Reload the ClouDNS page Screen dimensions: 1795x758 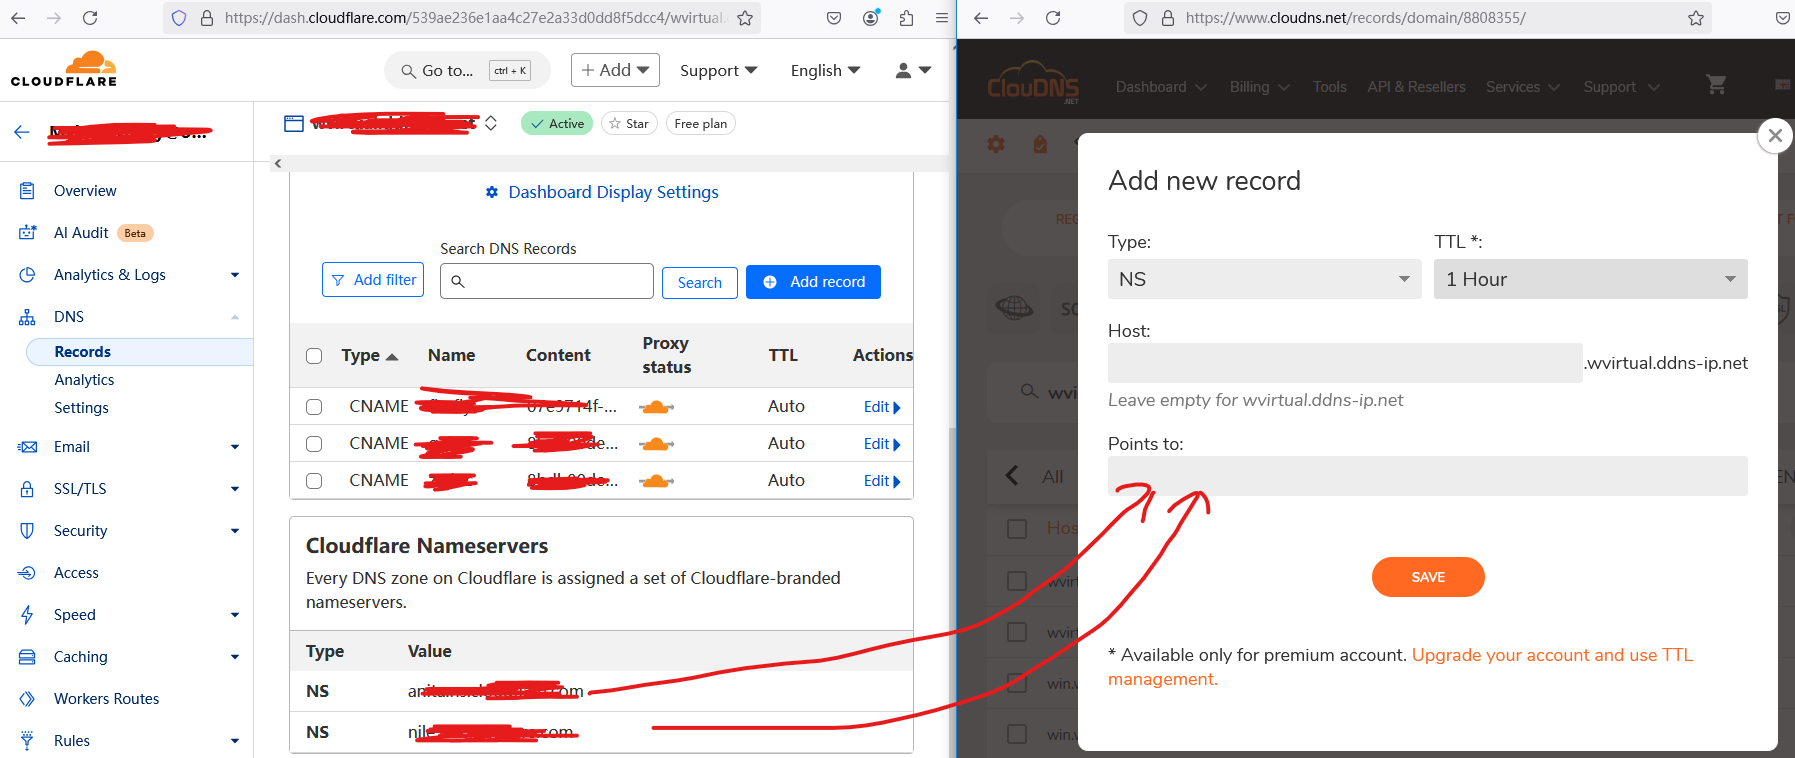coord(1053,18)
